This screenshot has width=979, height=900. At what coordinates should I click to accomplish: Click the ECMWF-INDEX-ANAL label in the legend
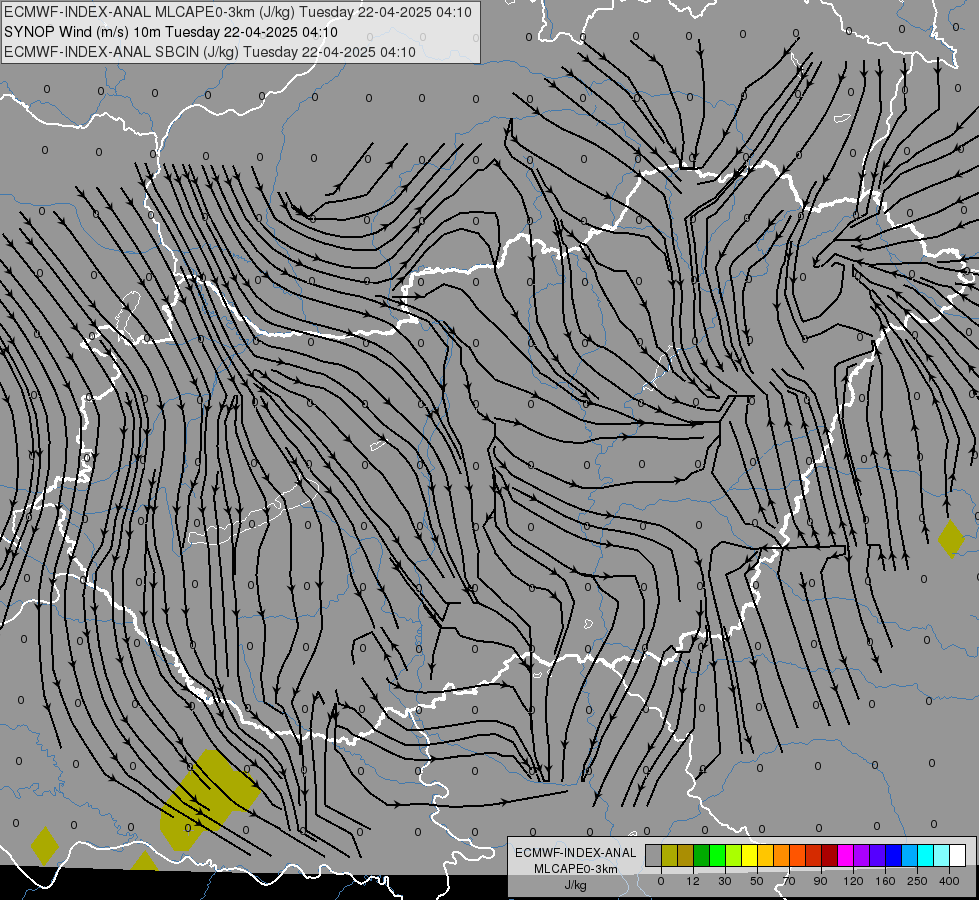coord(576,853)
